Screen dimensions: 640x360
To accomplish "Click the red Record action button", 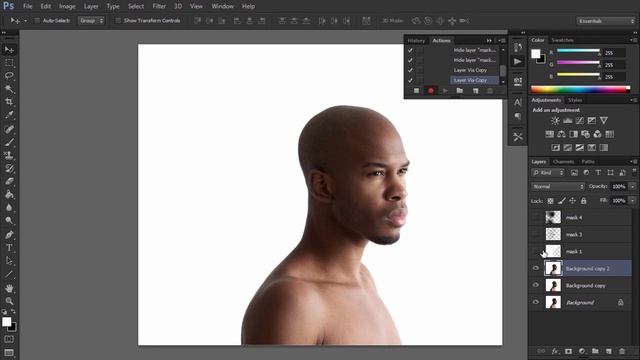I will (x=431, y=91).
